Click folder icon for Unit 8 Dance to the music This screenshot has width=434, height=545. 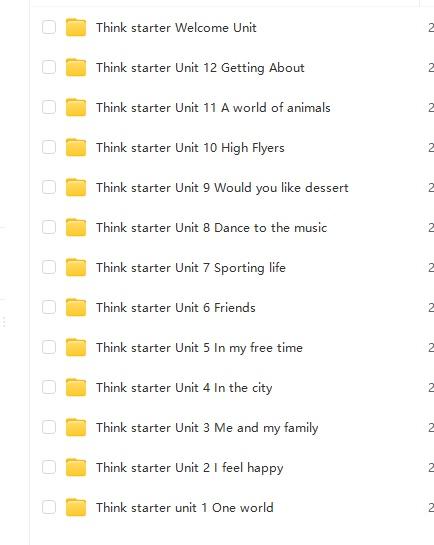76,227
